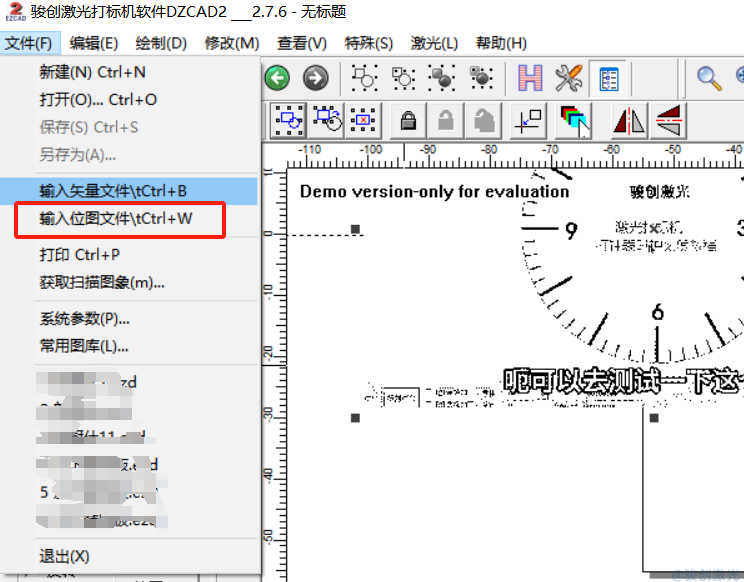
Task: Click clock numeral 6 on canvas
Action: [658, 312]
